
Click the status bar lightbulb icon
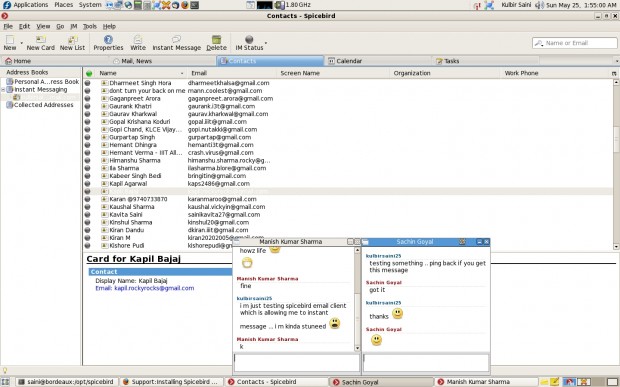click(5, 371)
